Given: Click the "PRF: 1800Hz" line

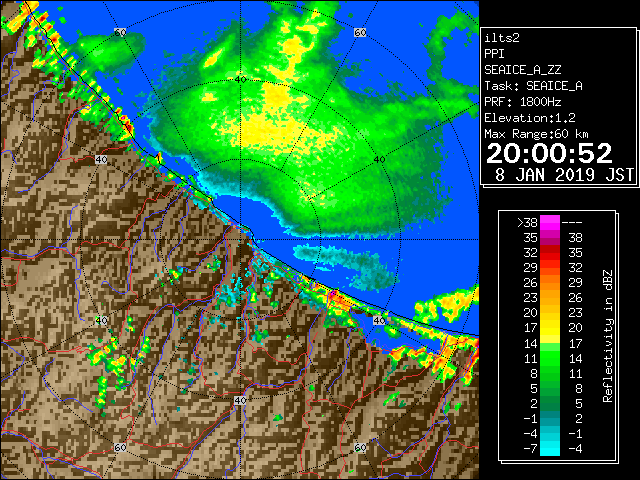Looking at the screenshot, I should point(523,102).
